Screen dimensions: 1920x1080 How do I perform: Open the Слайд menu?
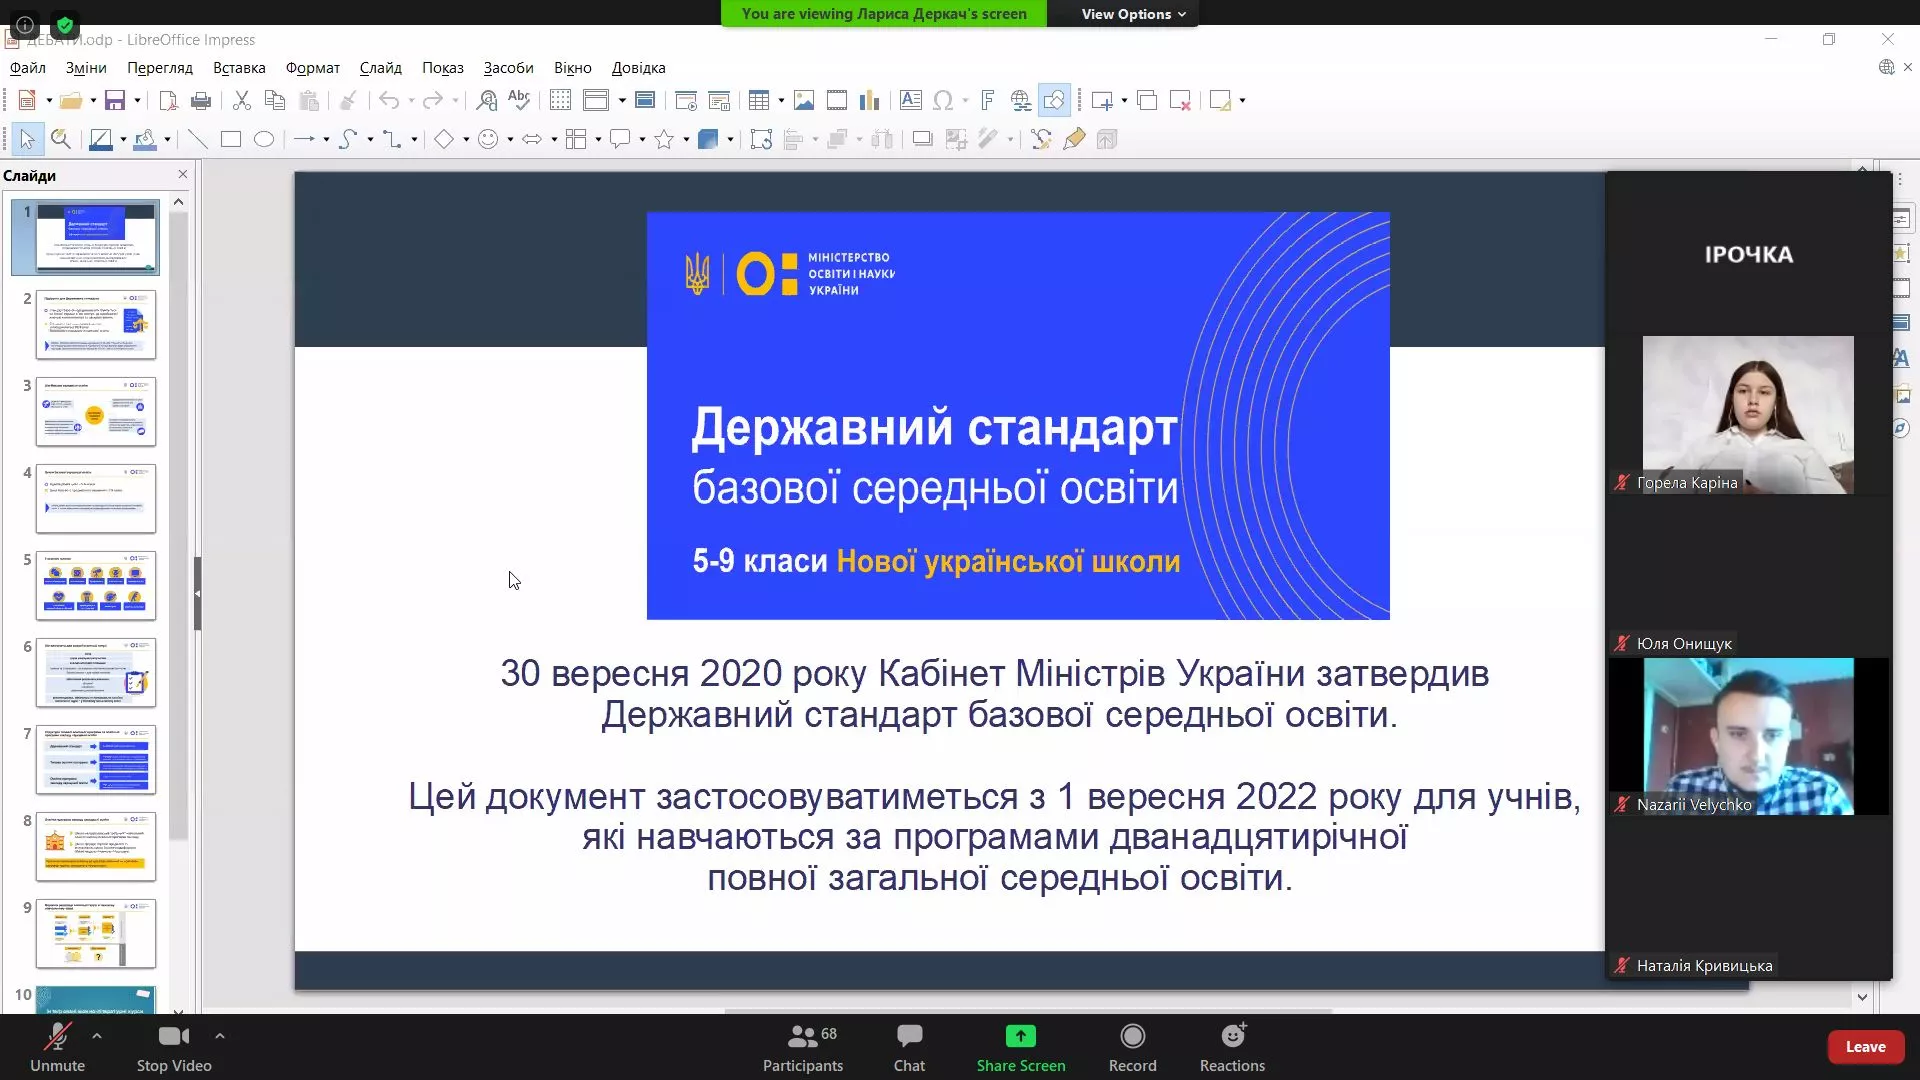coord(380,67)
